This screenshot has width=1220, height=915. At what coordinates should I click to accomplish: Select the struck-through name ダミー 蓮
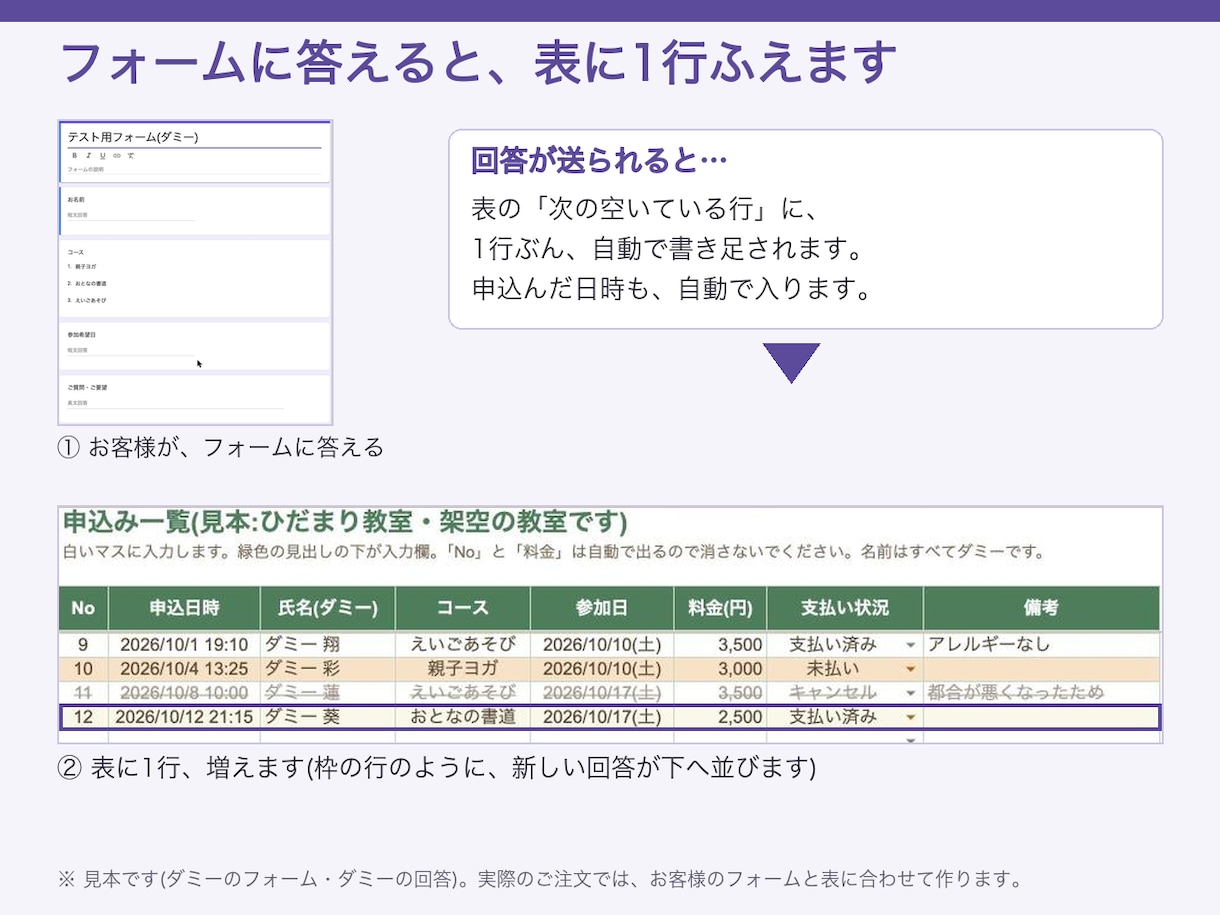coord(327,693)
